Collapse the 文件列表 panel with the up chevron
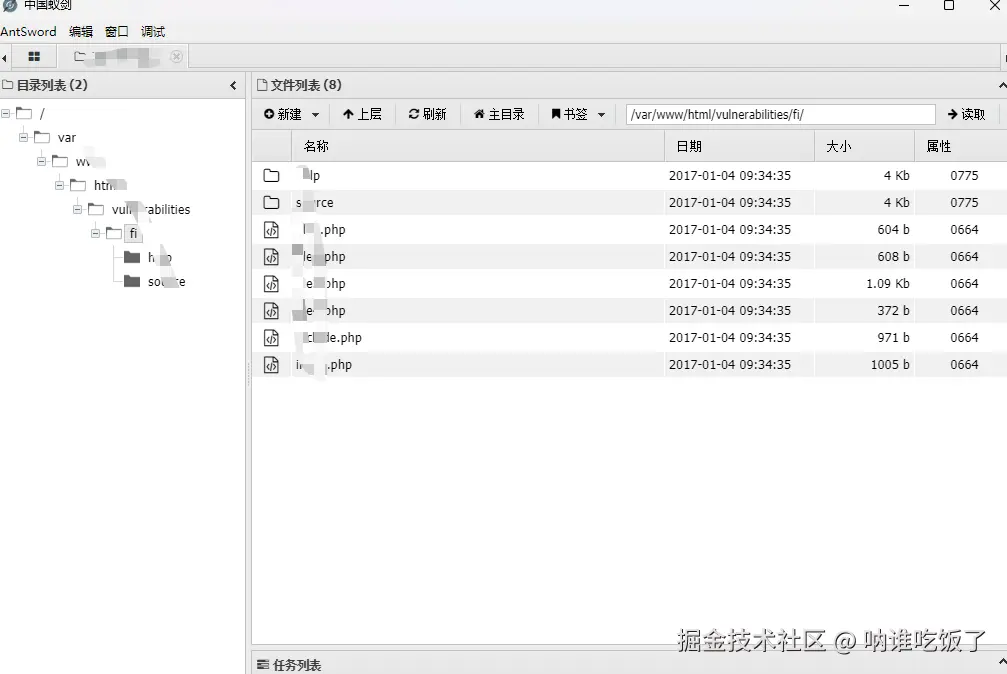The image size is (1007, 674). (x=1002, y=85)
